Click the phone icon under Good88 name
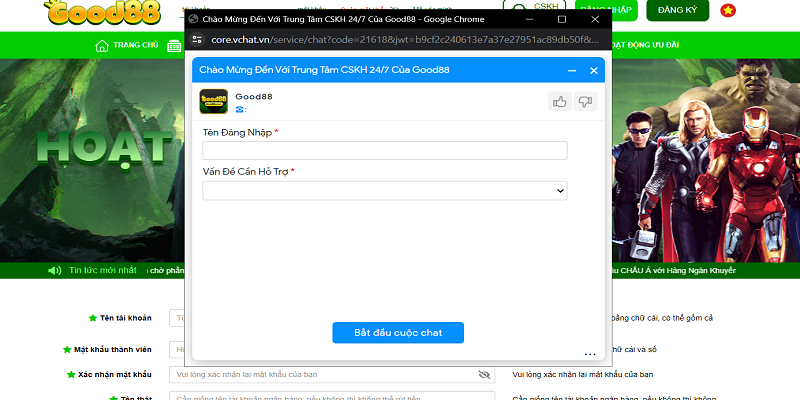Image resolution: width=800 pixels, height=400 pixels. (240, 109)
